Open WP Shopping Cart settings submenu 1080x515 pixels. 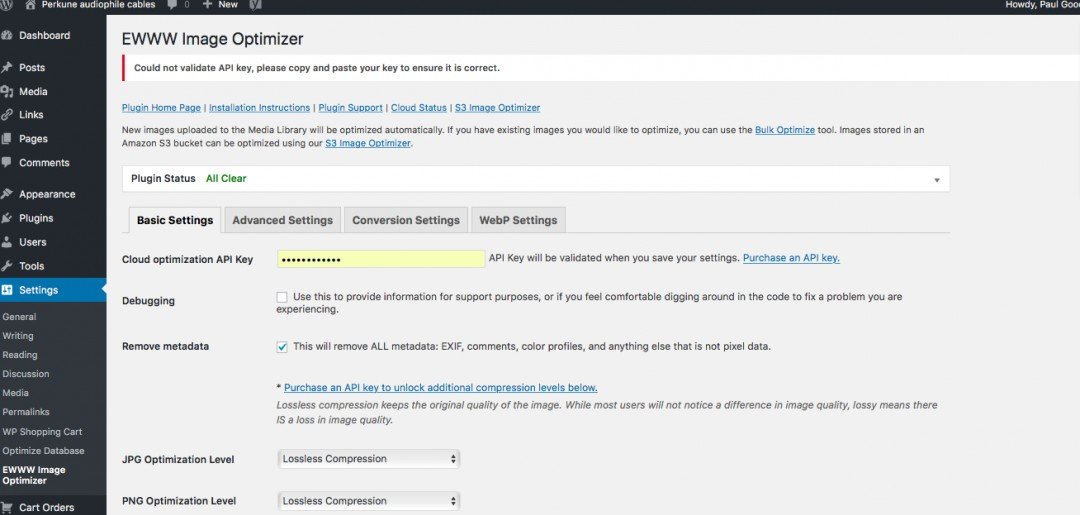click(42, 432)
